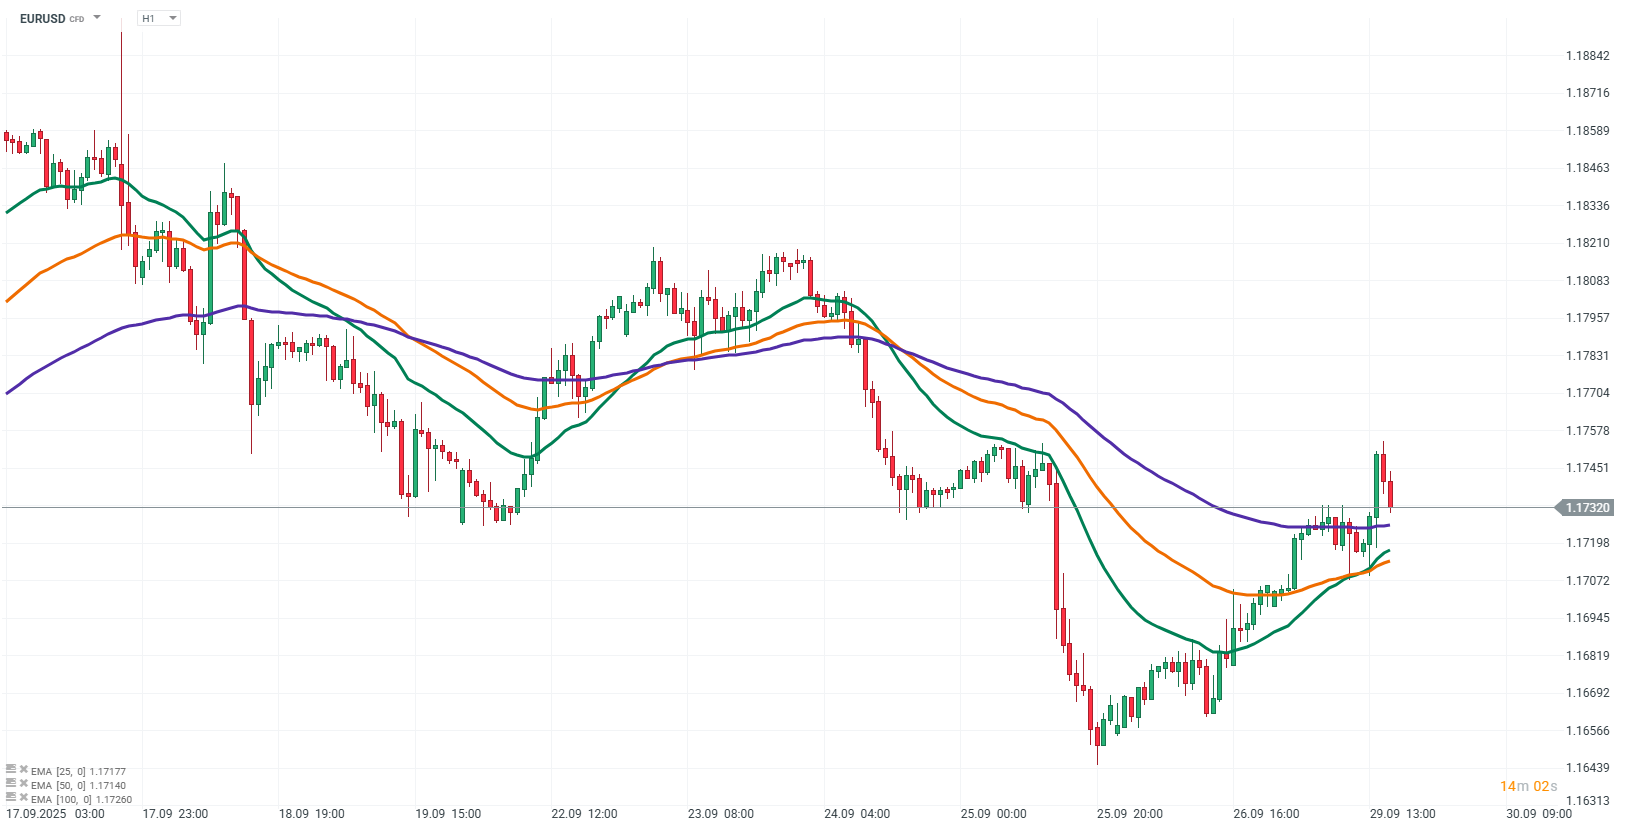
Task: Open settings for the EMA 50 indicator
Action: (11, 784)
